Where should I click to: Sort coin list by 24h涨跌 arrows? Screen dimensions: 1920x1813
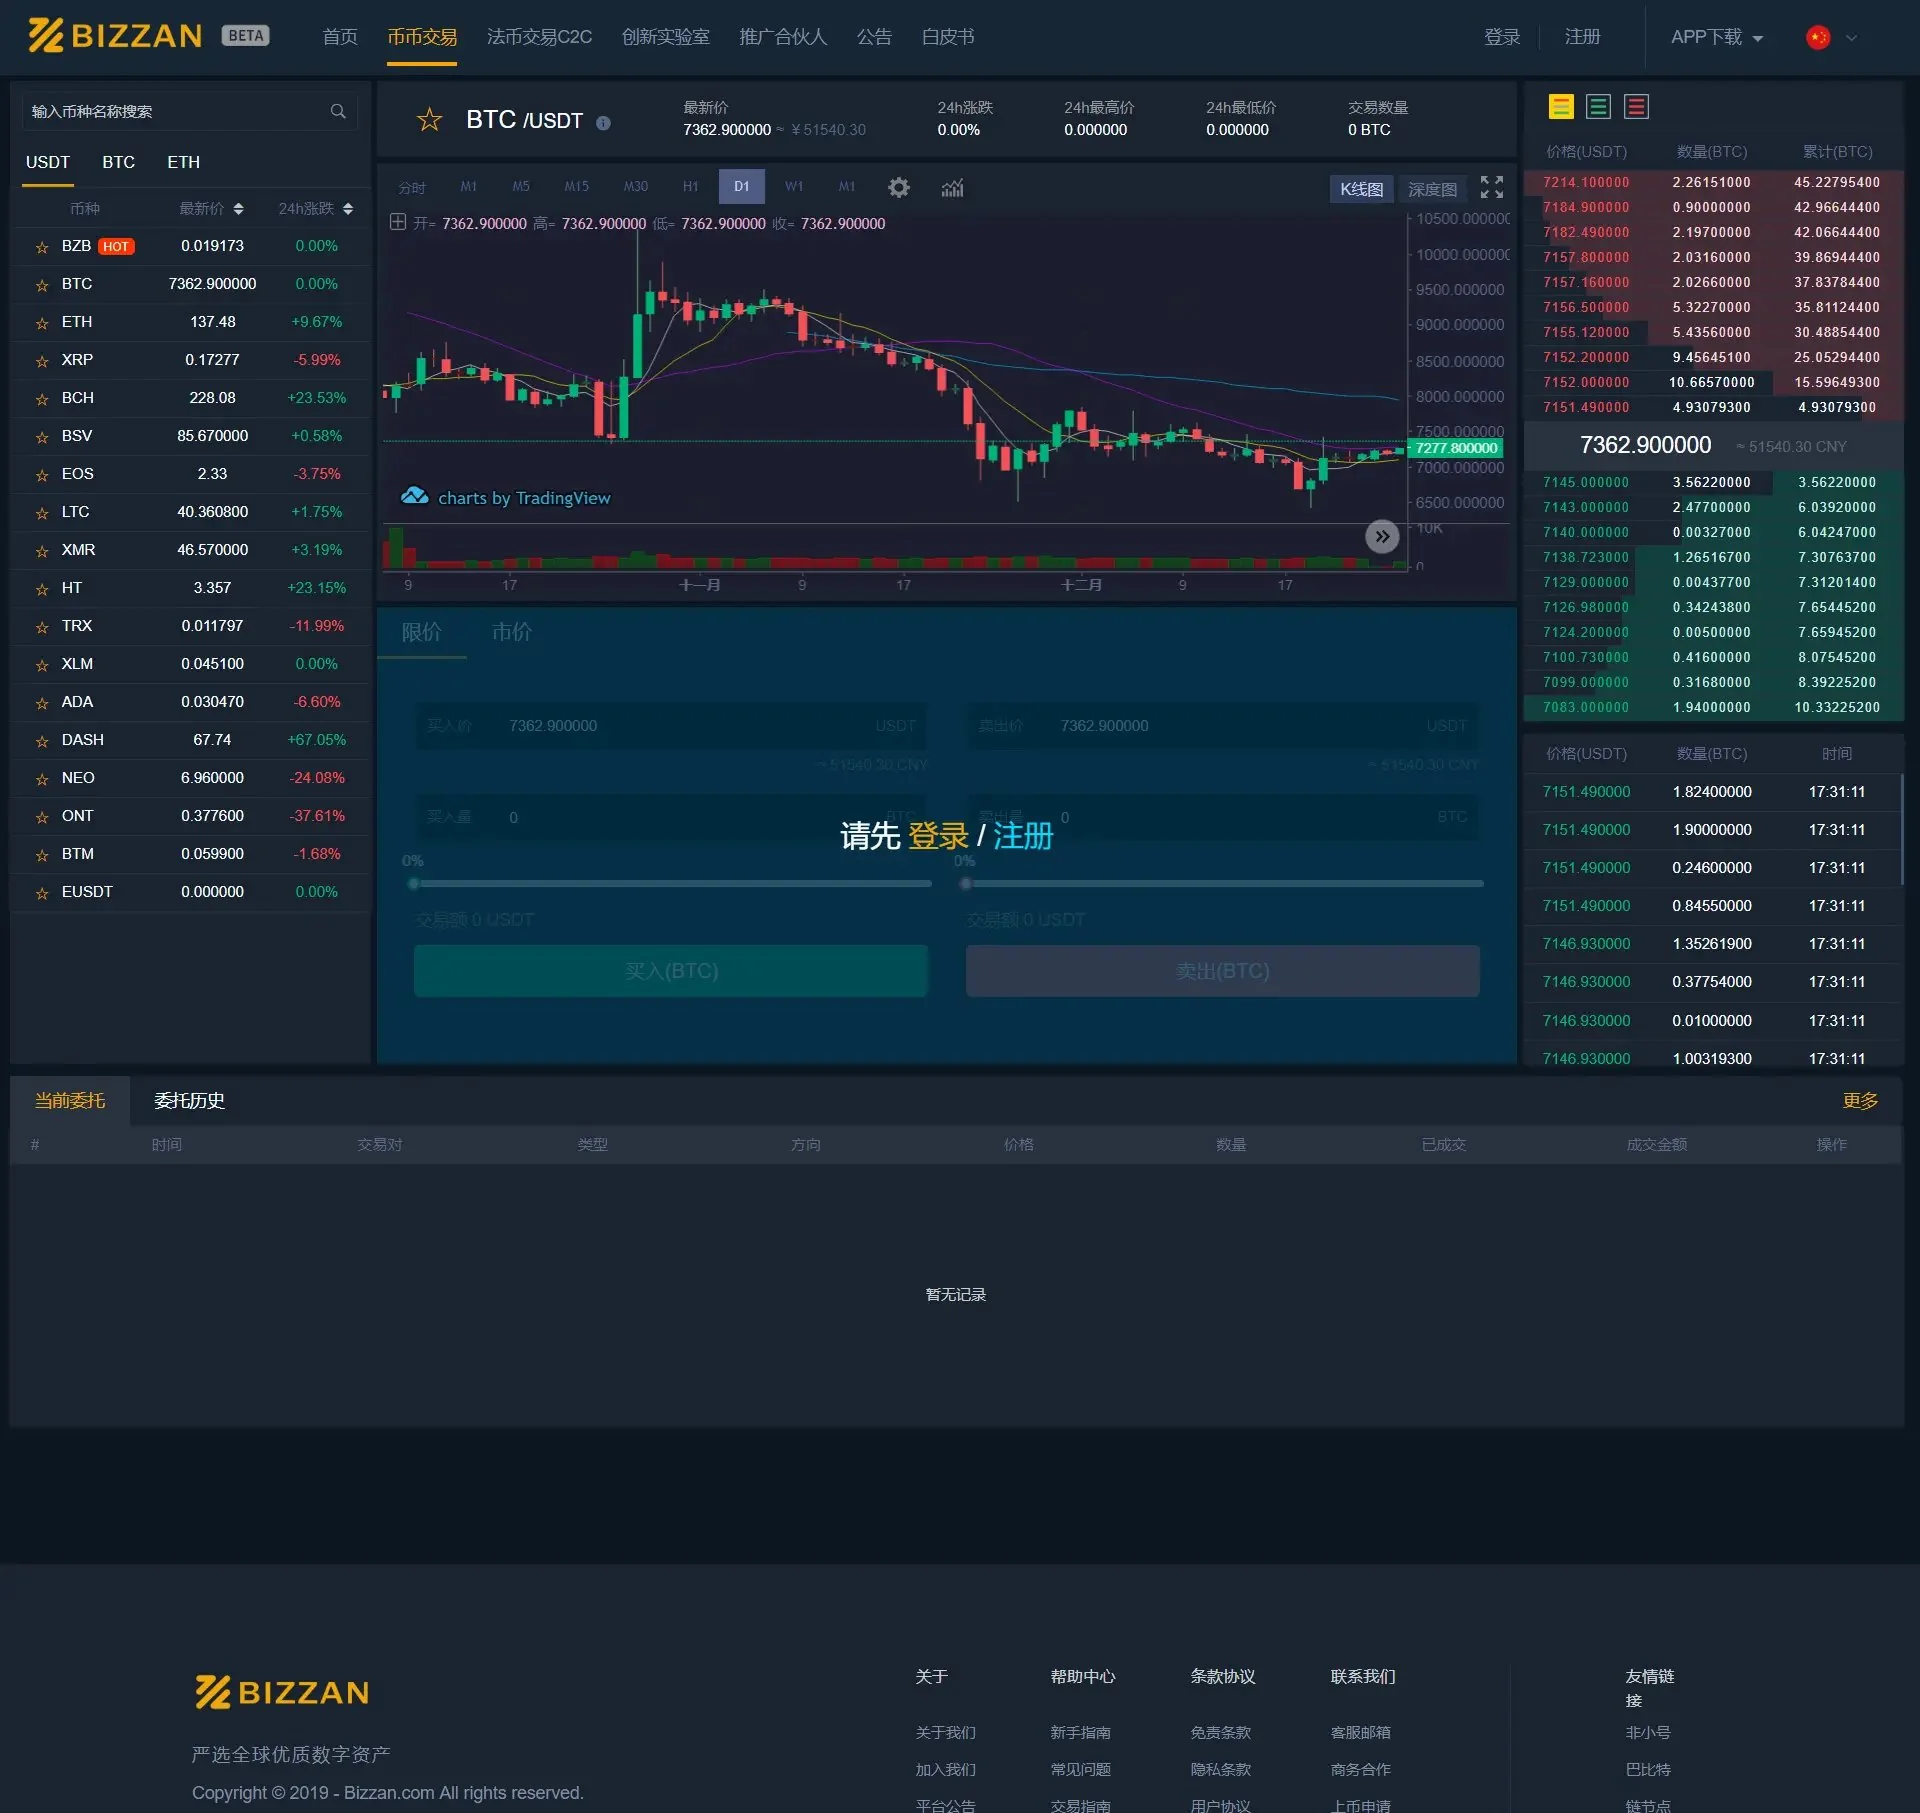coord(348,208)
